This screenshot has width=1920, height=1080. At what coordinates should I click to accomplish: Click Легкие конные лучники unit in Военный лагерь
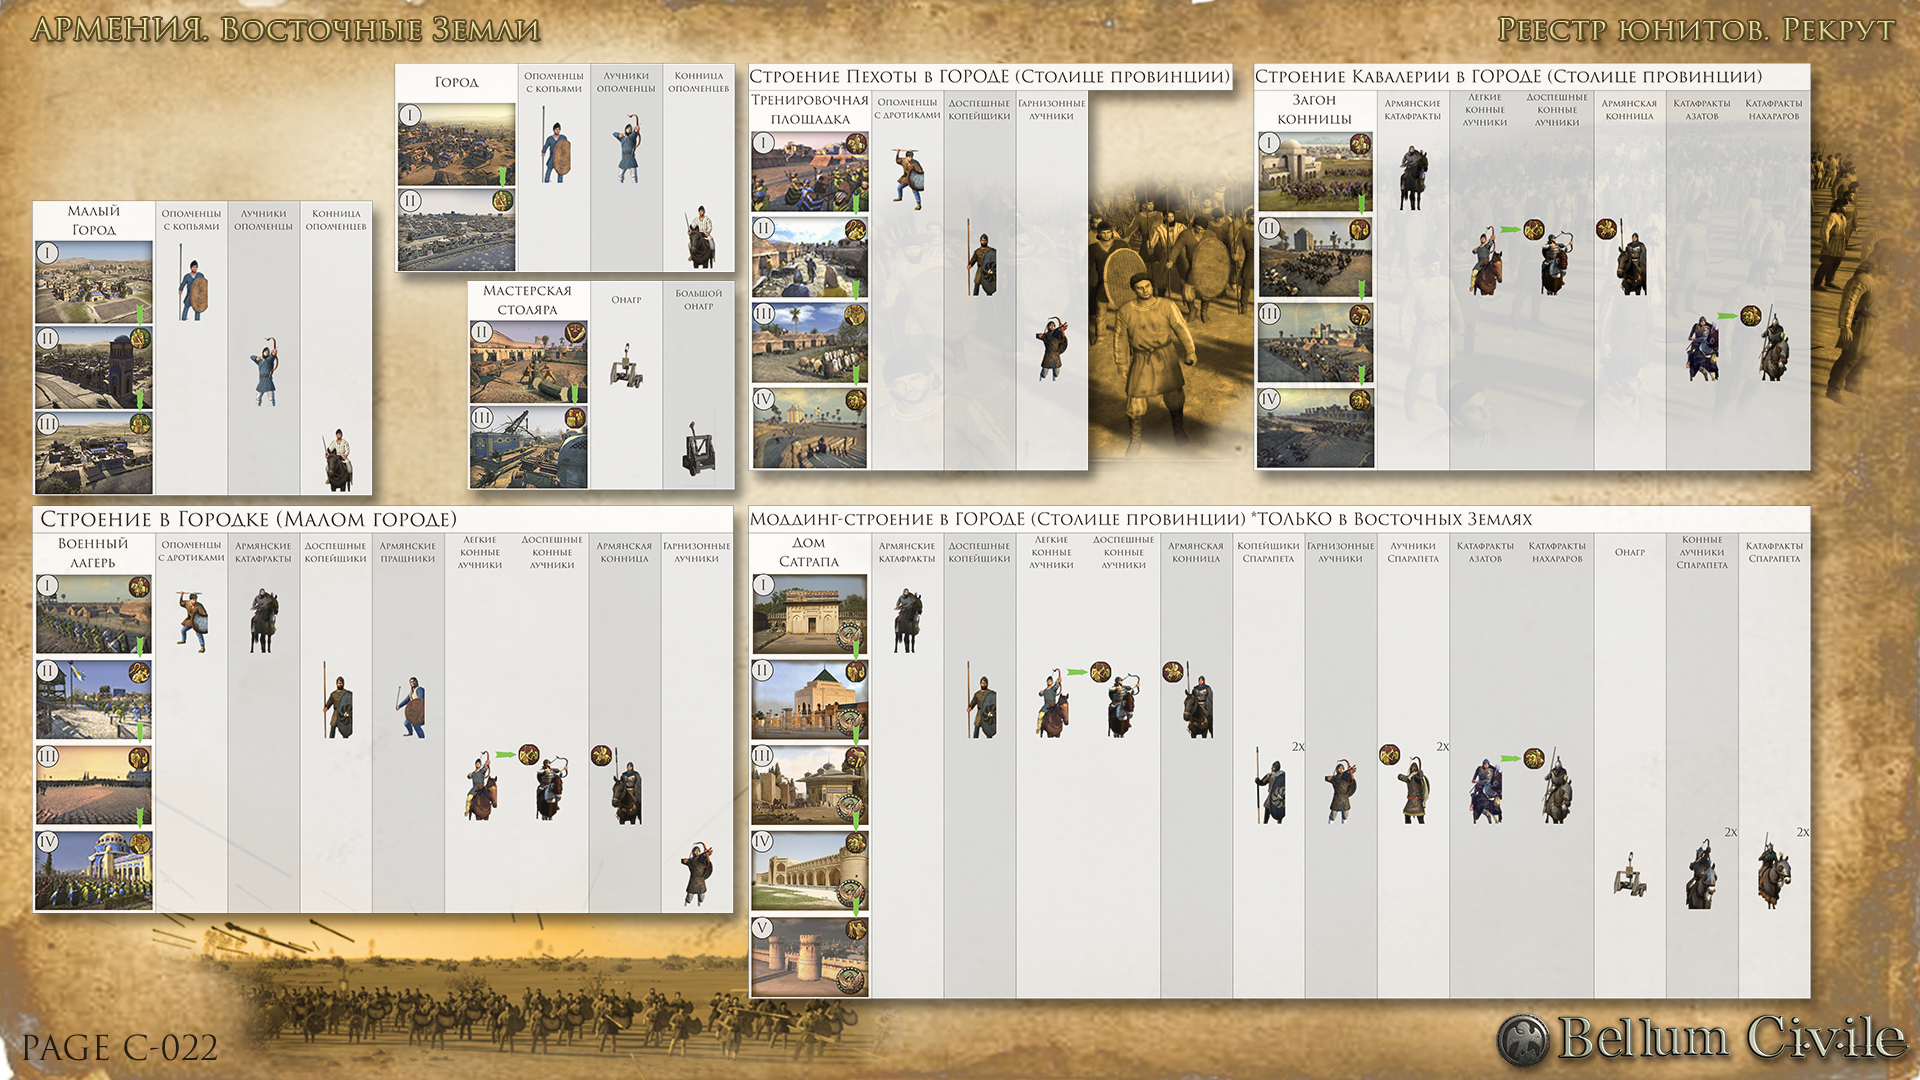coord(481,787)
